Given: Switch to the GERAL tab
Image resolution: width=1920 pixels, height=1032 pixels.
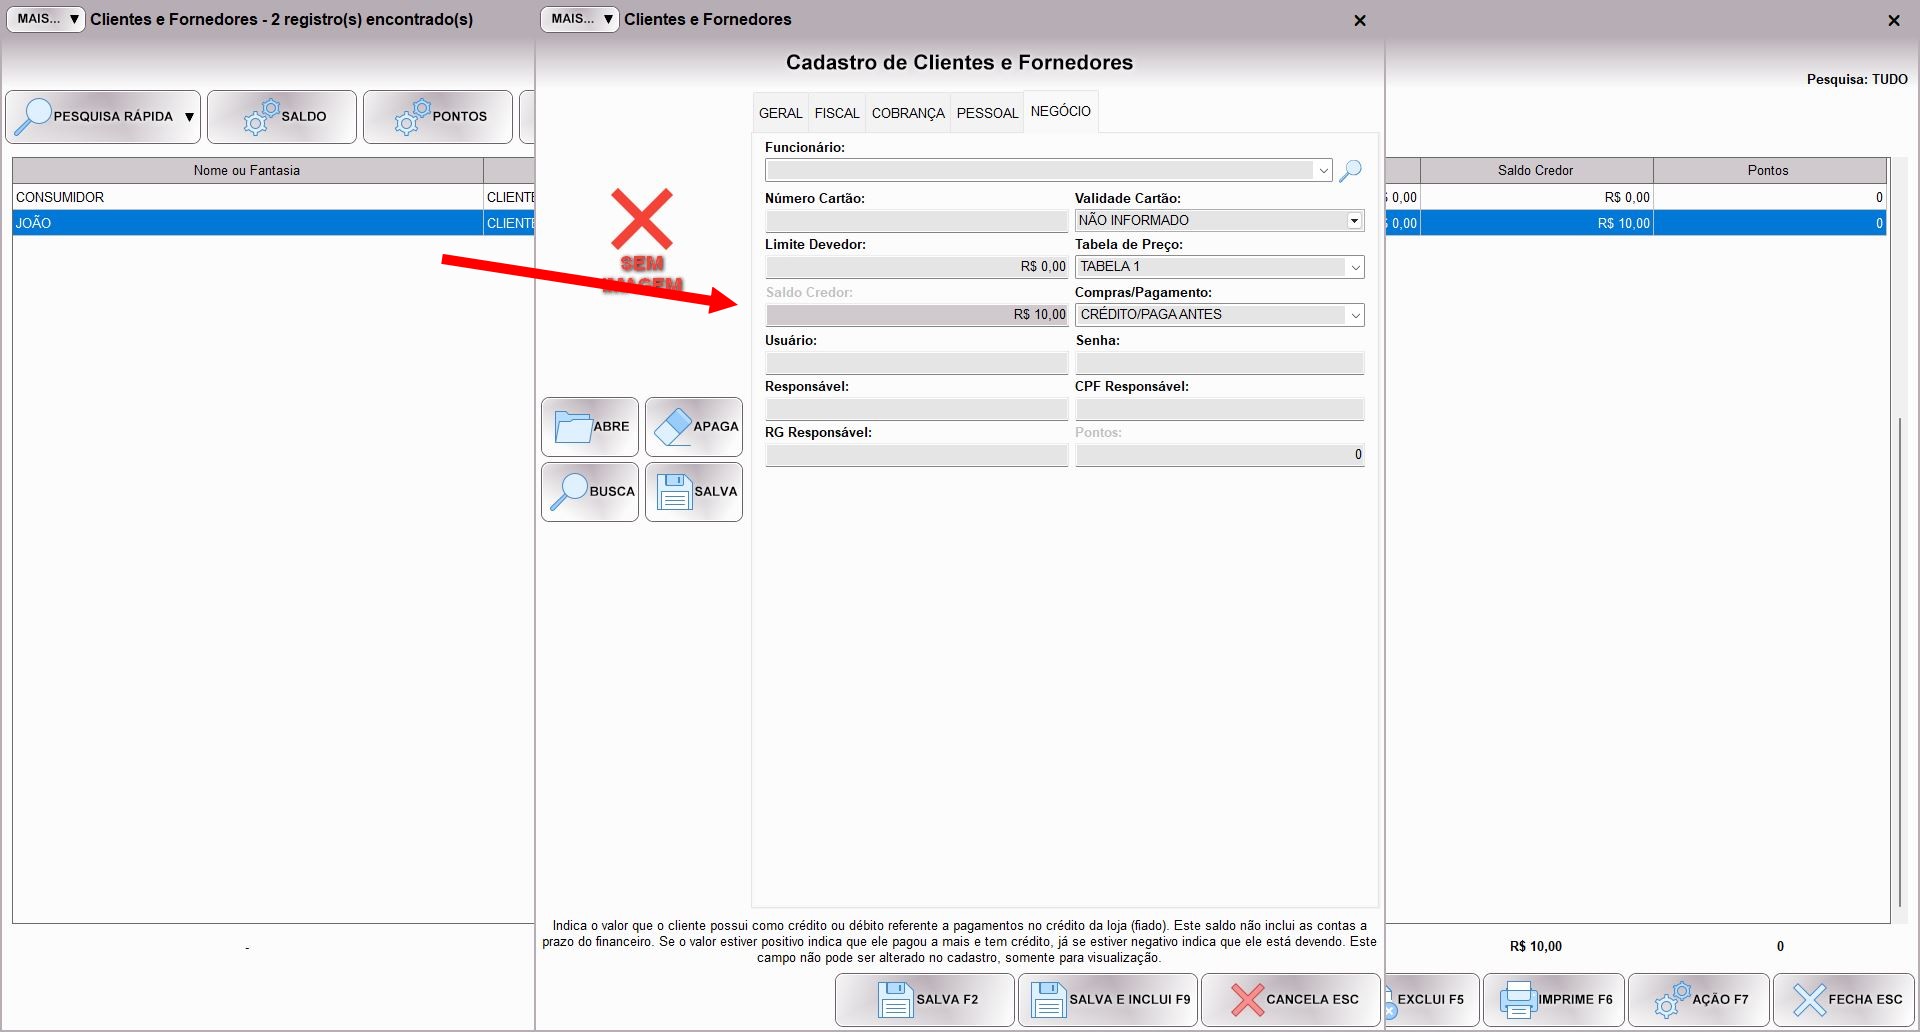Looking at the screenshot, I should 780,113.
